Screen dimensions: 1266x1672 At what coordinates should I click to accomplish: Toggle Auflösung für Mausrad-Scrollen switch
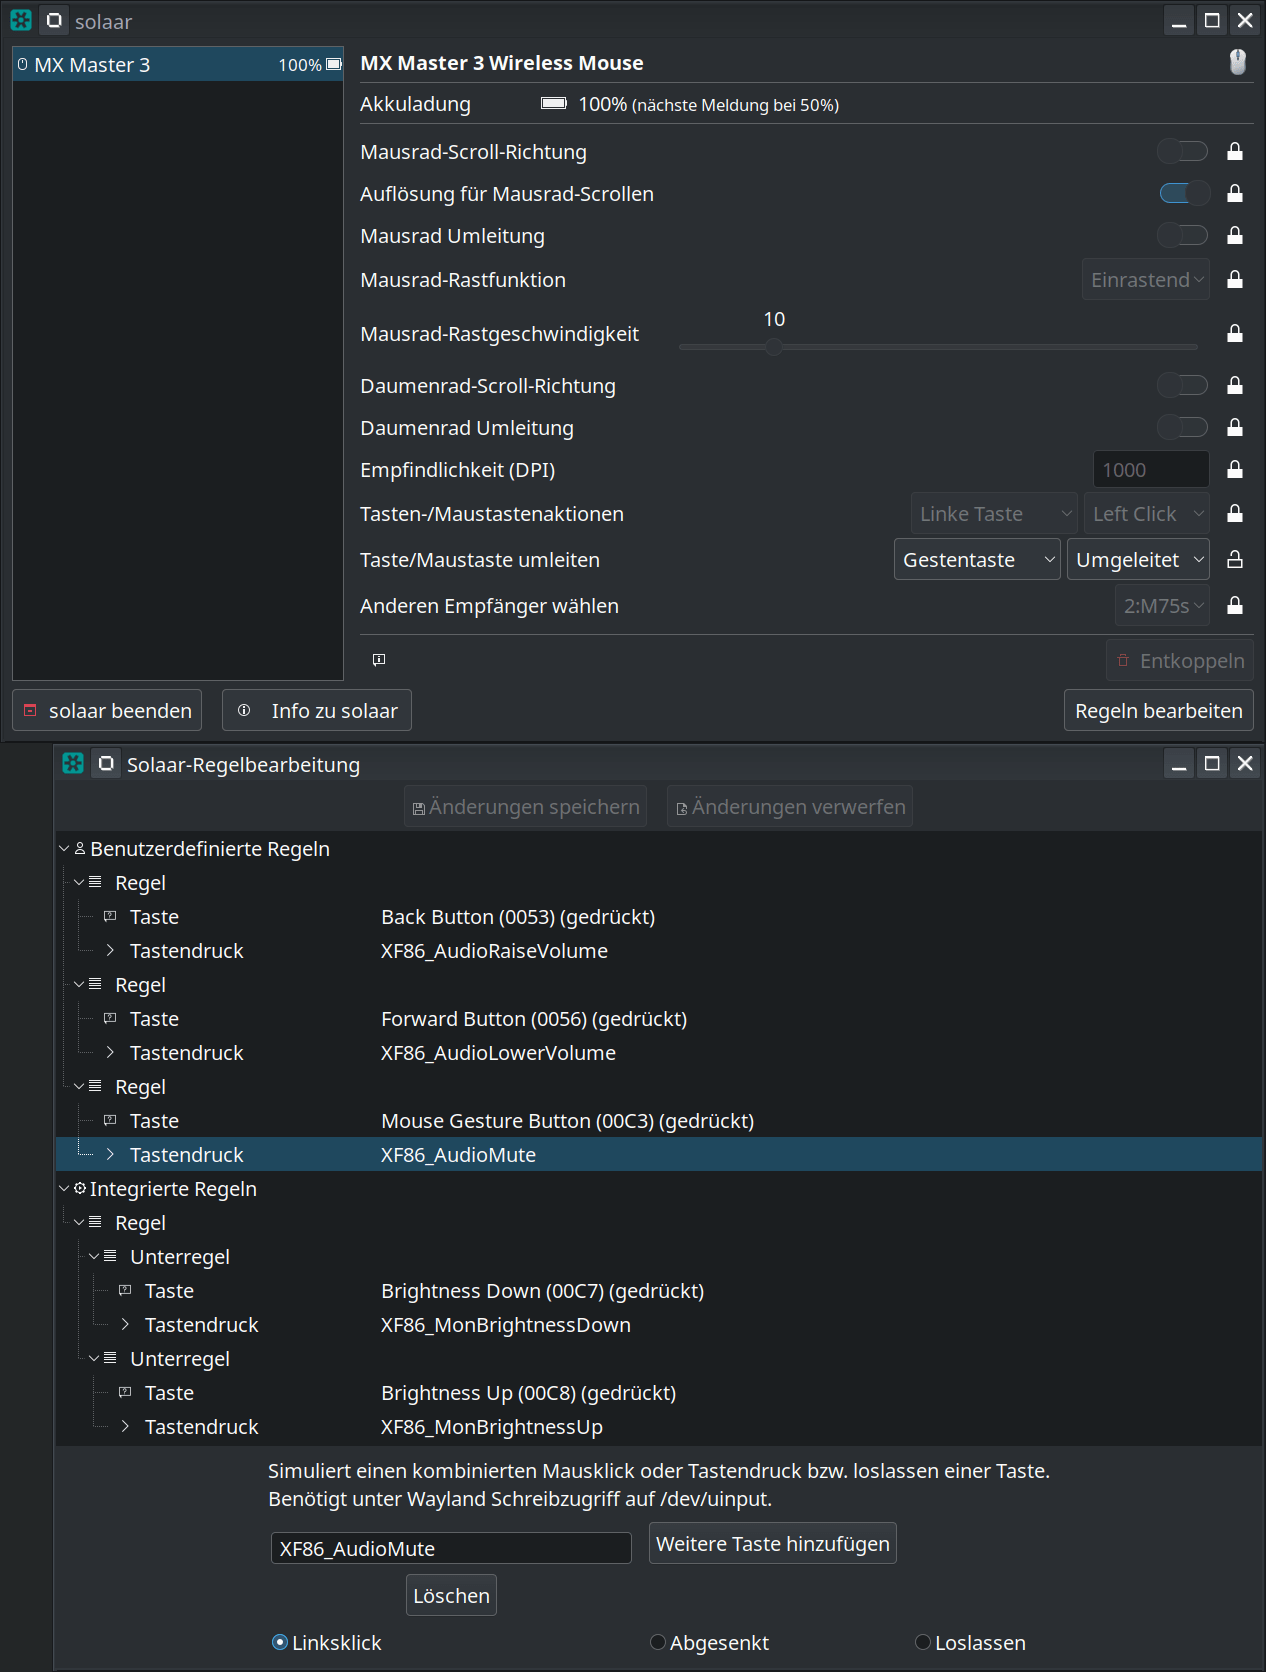coord(1184,194)
